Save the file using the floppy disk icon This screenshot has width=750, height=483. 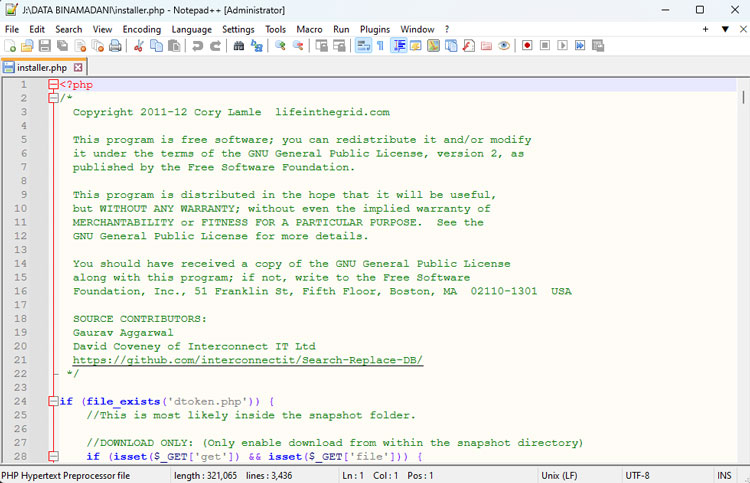coord(45,46)
